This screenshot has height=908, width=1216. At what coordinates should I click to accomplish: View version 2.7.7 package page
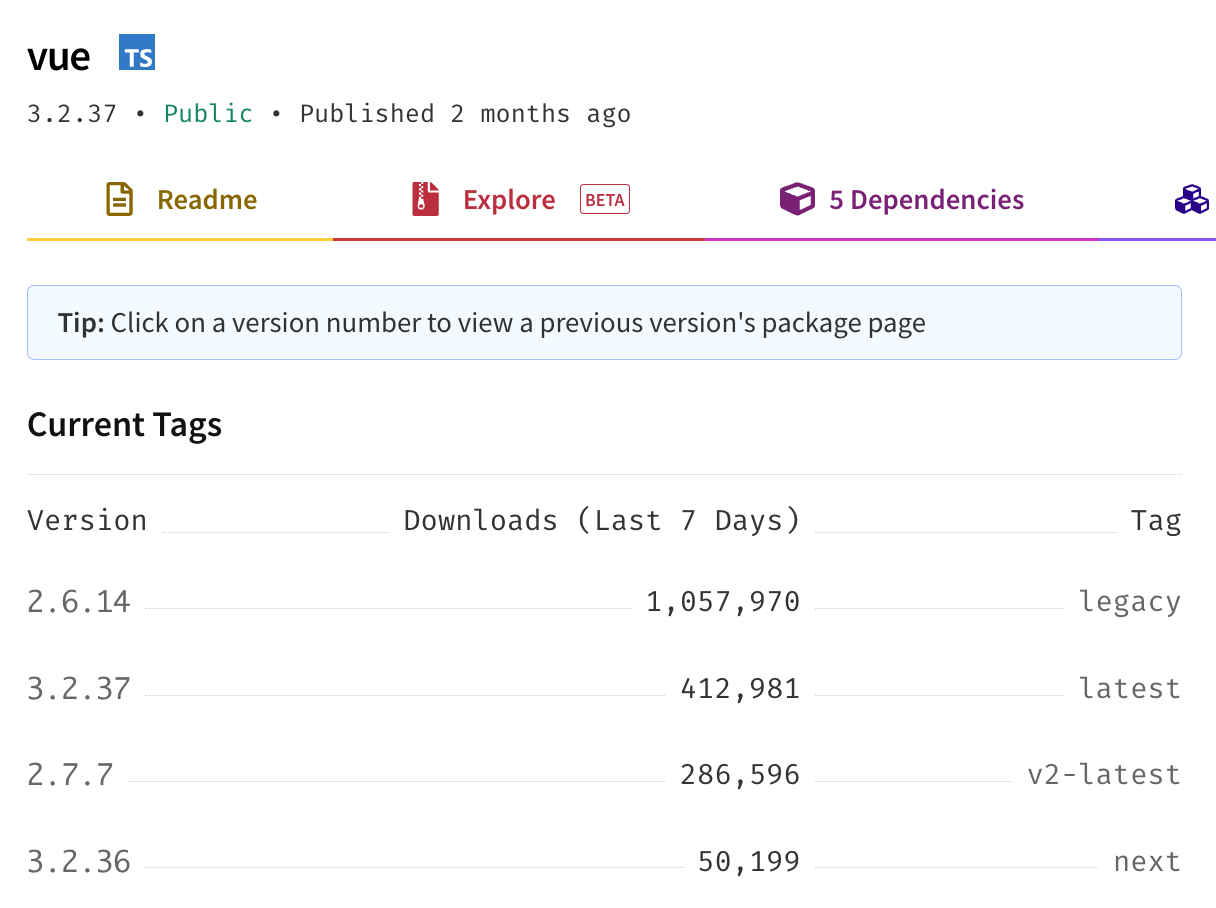pos(70,775)
